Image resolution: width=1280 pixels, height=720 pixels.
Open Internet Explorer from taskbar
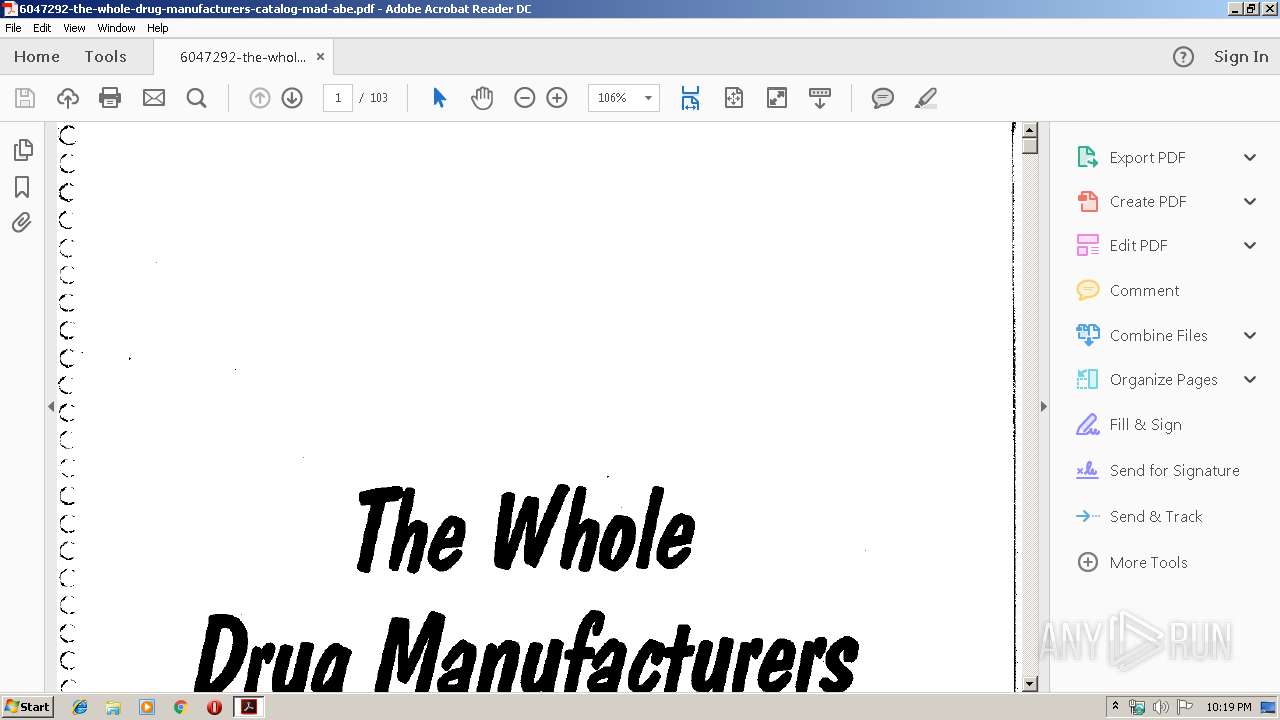click(80, 707)
